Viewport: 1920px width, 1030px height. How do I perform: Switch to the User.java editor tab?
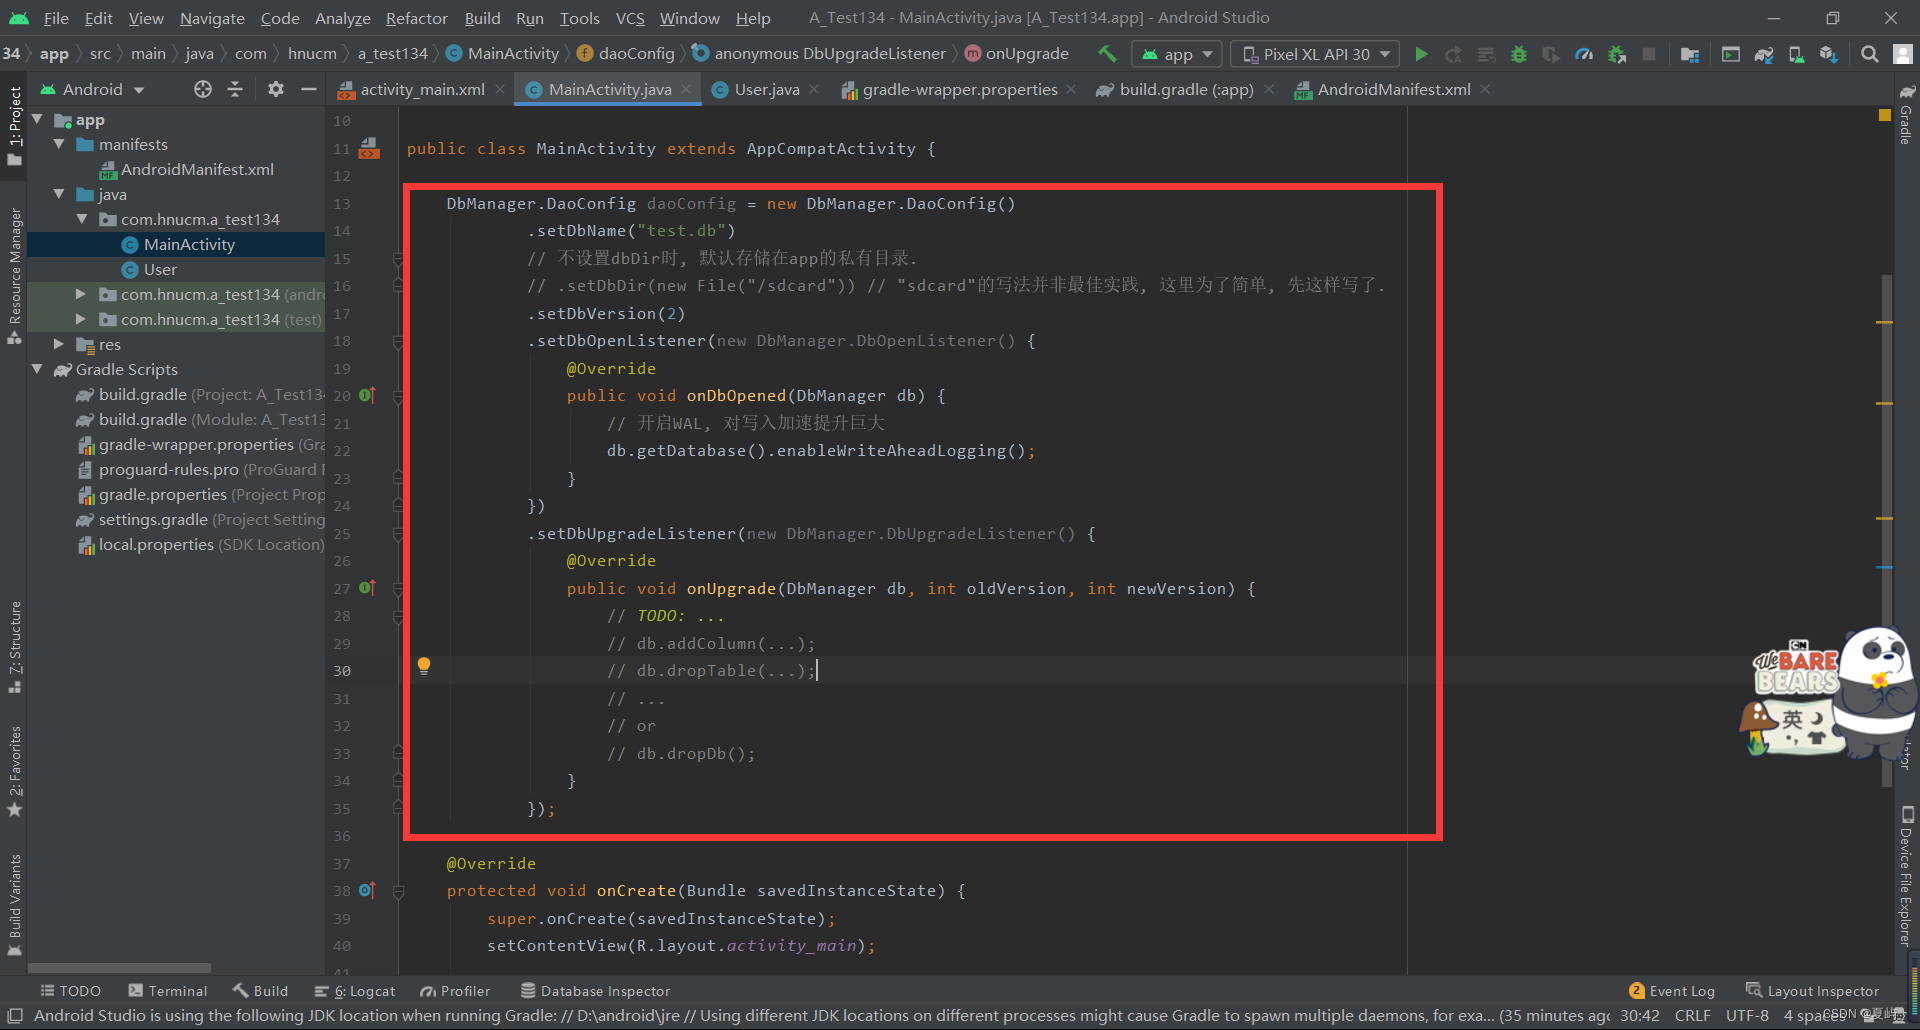766,90
